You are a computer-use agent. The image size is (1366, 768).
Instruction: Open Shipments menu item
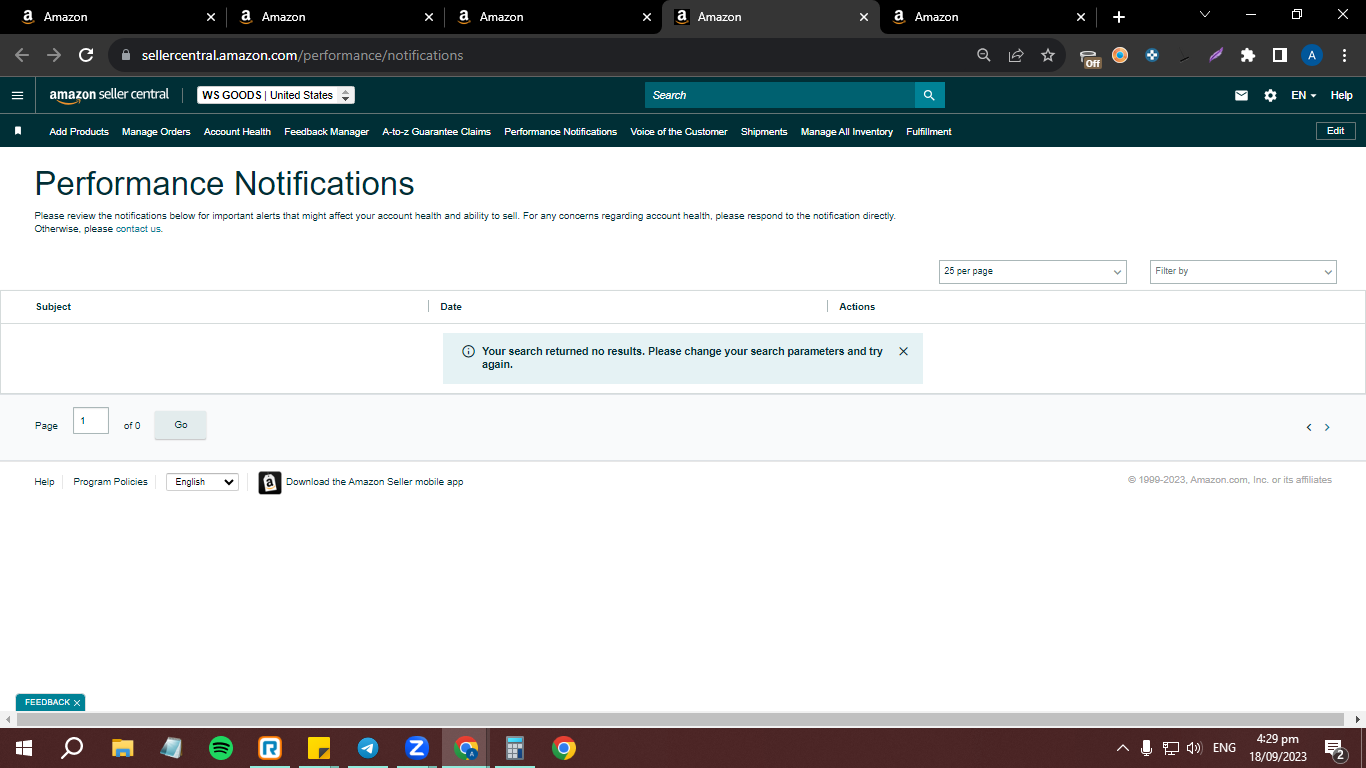coord(764,131)
